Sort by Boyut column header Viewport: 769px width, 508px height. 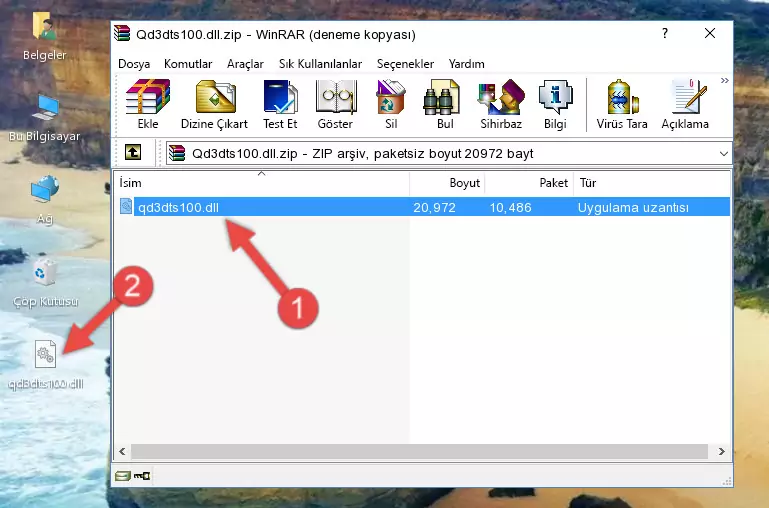[447, 183]
